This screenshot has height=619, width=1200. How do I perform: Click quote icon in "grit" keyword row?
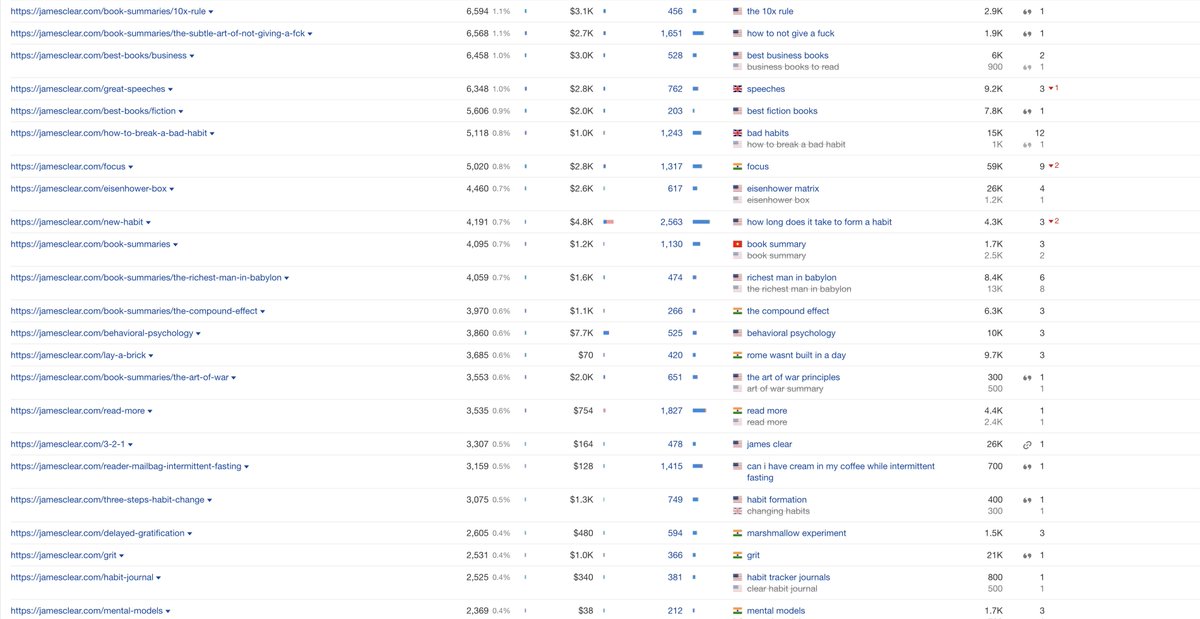(1026, 556)
